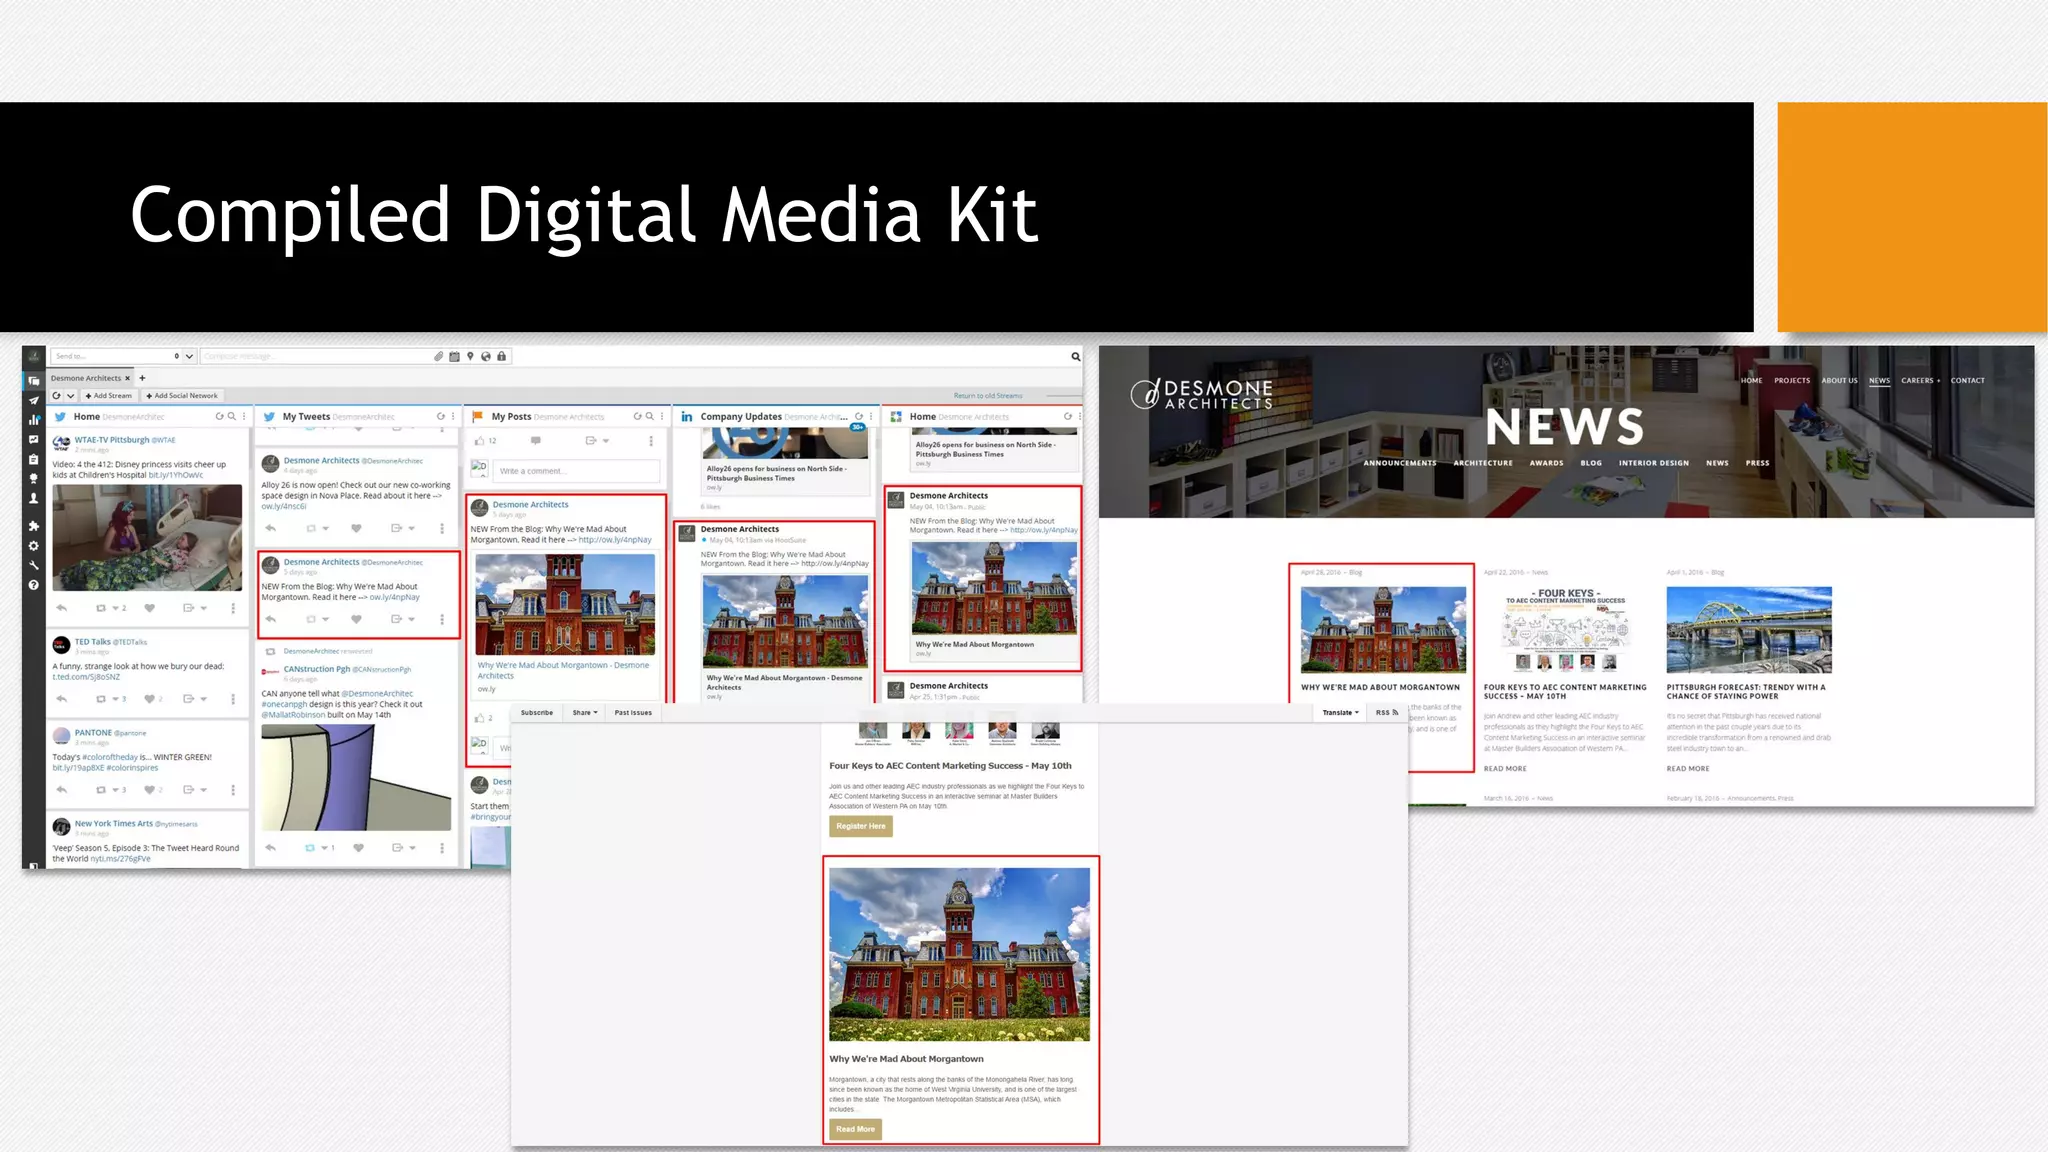
Task: Filter news by Awards category
Action: click(1546, 464)
